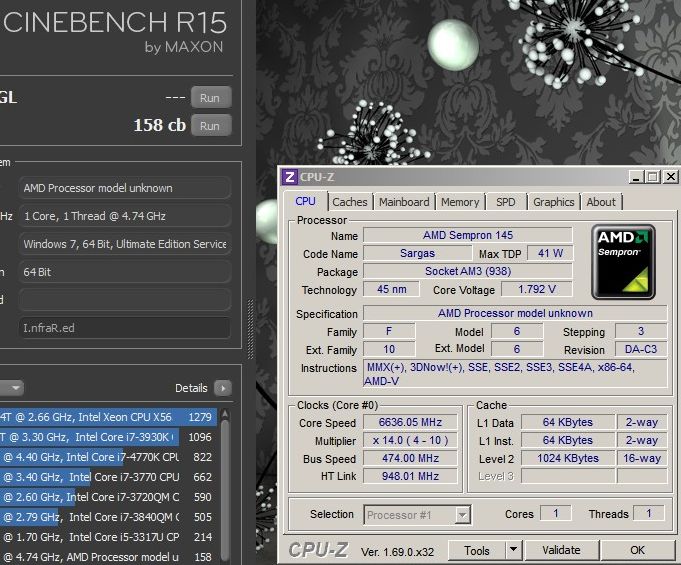Select the Memory tab

pos(460,202)
